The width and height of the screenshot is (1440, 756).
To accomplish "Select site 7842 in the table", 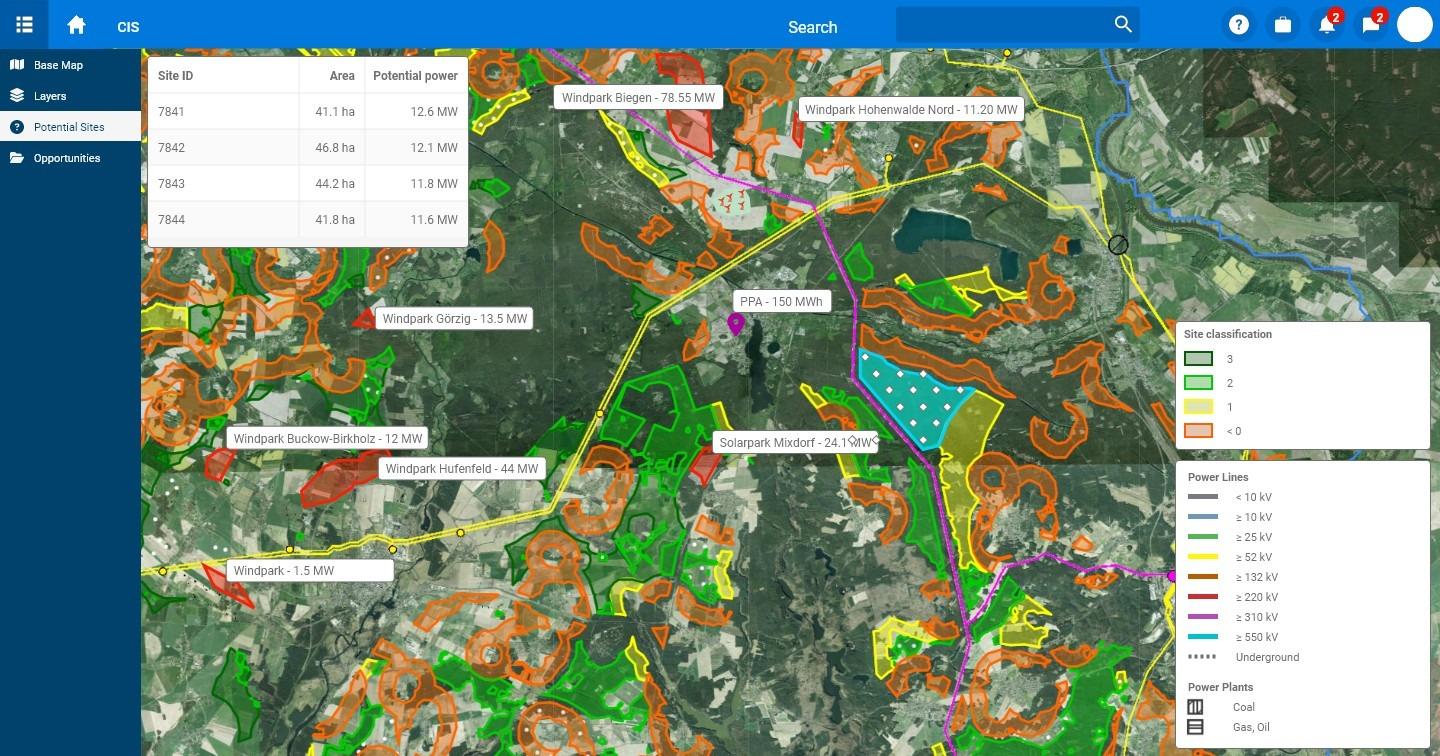I will (308, 148).
